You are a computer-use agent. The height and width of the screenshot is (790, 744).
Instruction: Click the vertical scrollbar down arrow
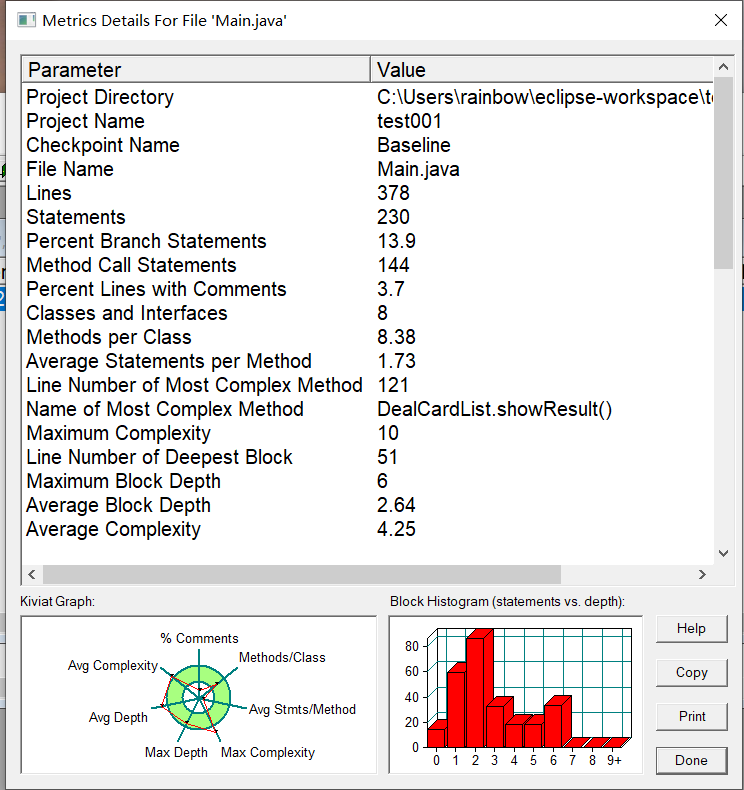click(x=723, y=554)
